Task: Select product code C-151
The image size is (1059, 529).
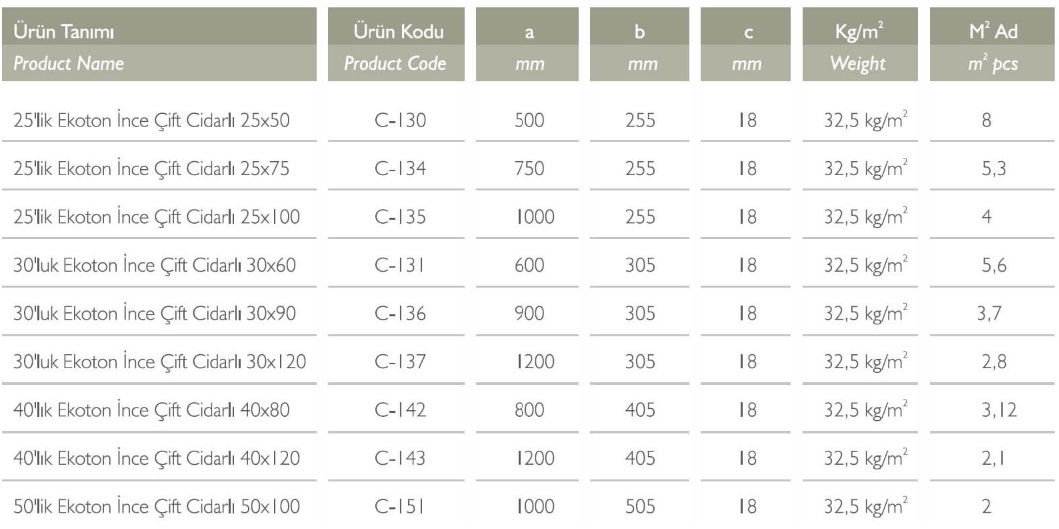Action: (399, 507)
